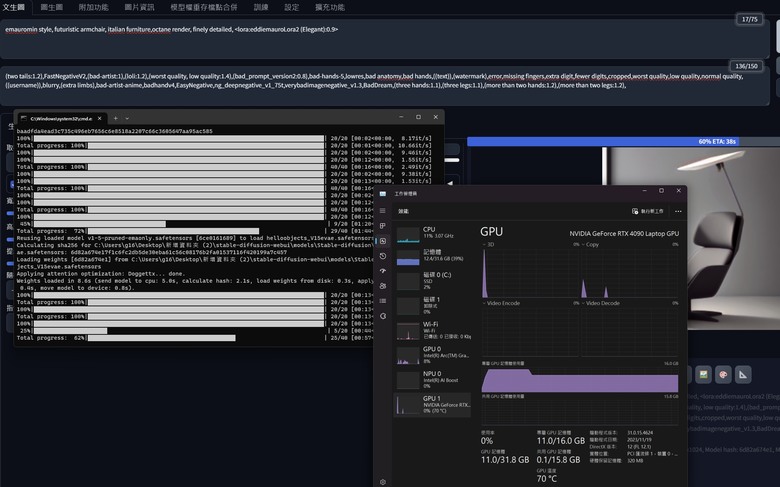780x487 pixels.
Task: Open the 圖片資訊 tab
Action: 139,7
